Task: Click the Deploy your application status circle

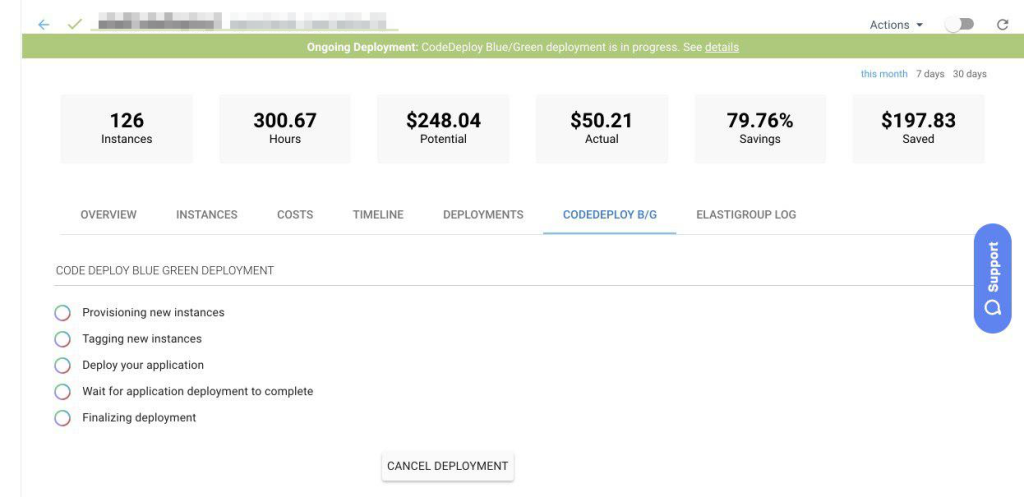Action: (x=63, y=366)
